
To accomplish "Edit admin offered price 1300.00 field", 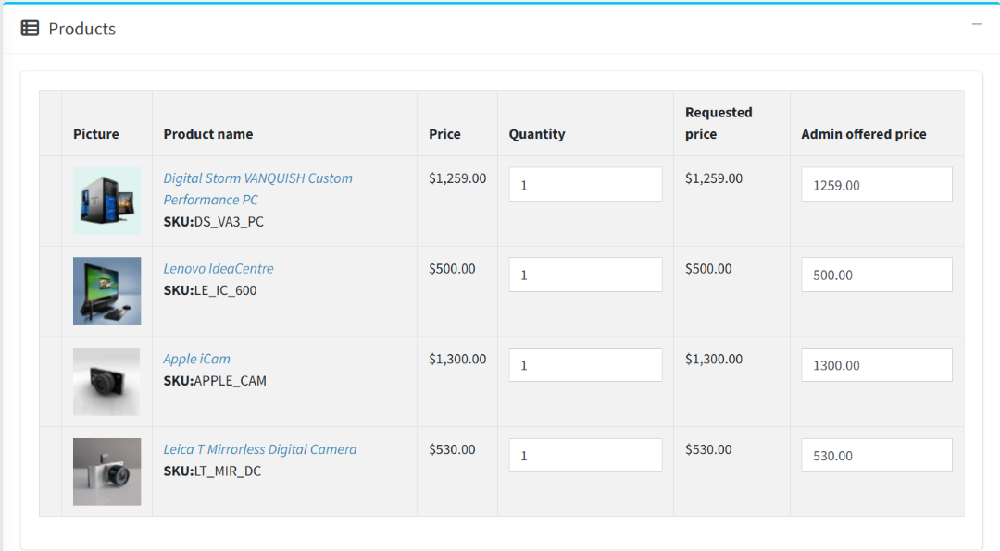I will click(x=876, y=365).
